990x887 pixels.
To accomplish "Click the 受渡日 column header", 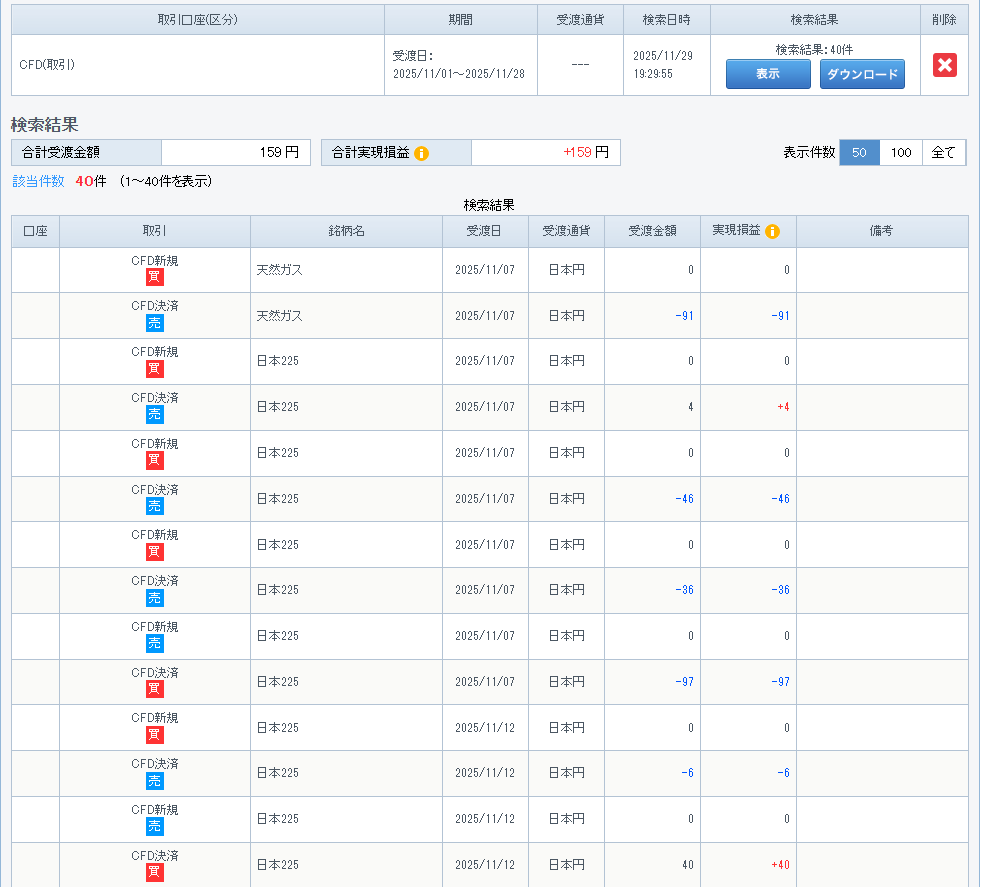I will pos(485,231).
